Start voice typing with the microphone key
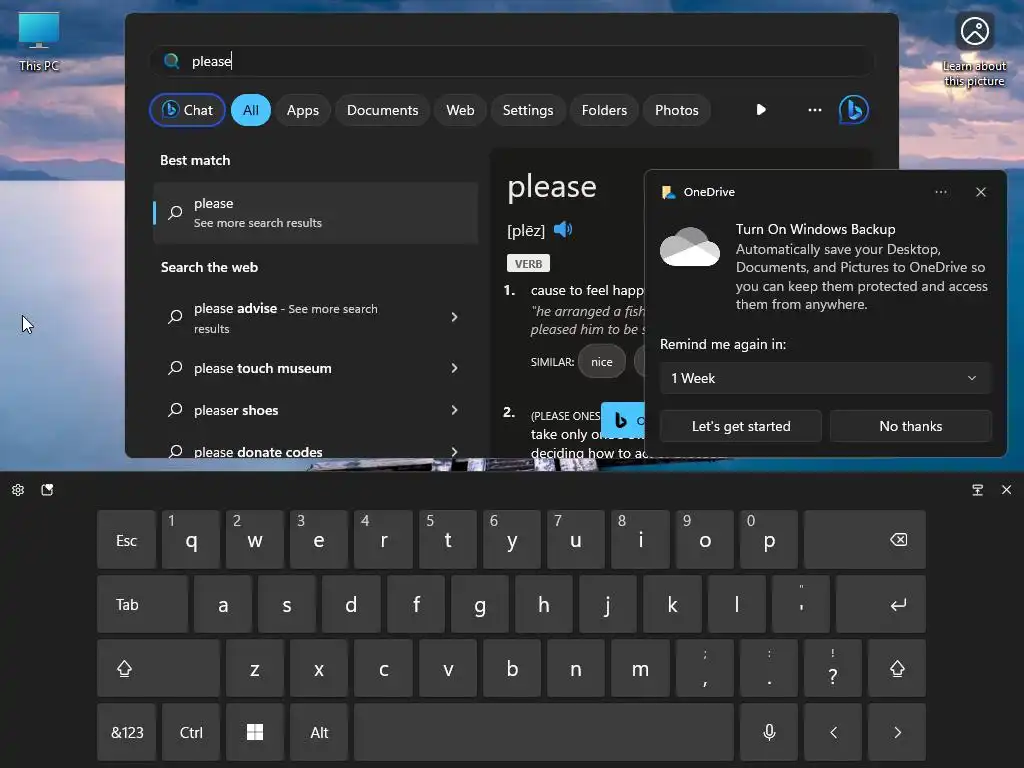Image resolution: width=1024 pixels, height=768 pixels. 769,732
